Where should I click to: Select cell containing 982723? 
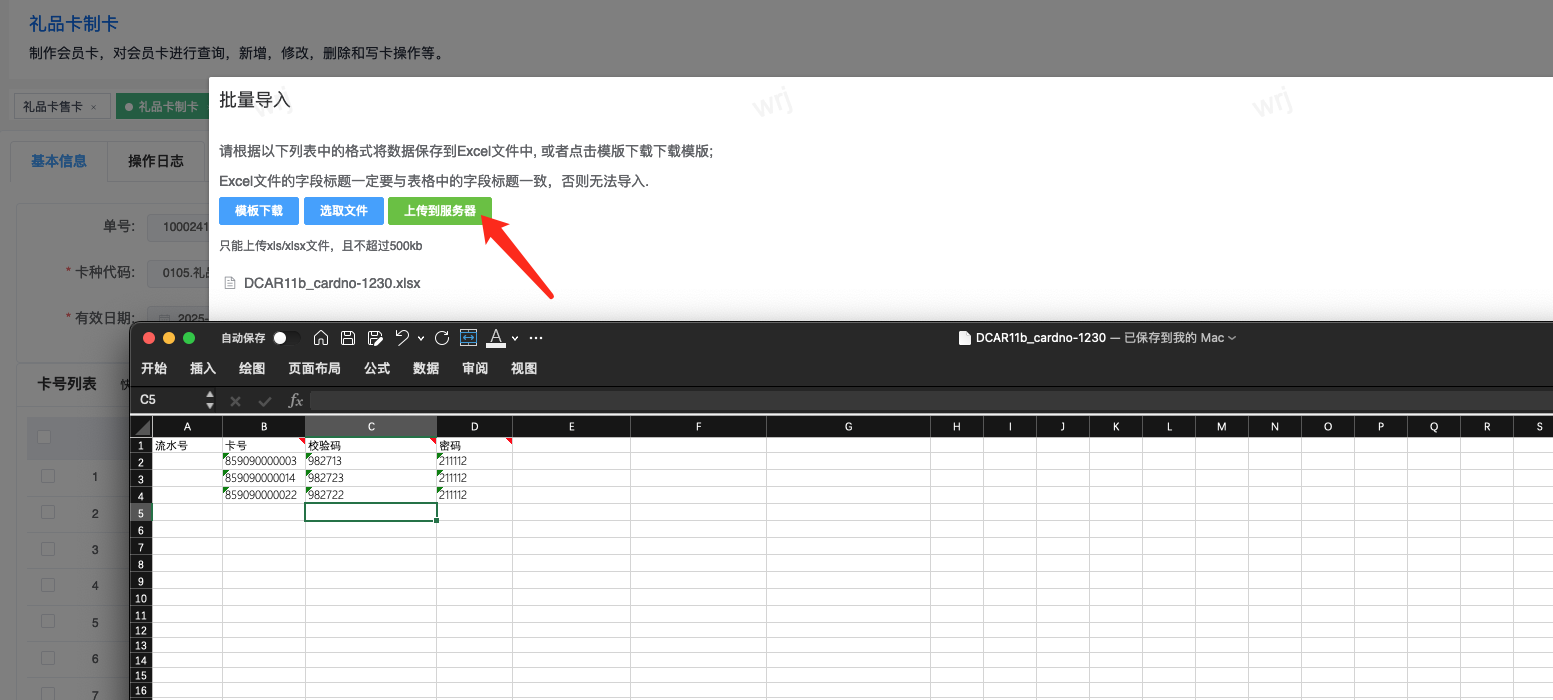[371, 478]
